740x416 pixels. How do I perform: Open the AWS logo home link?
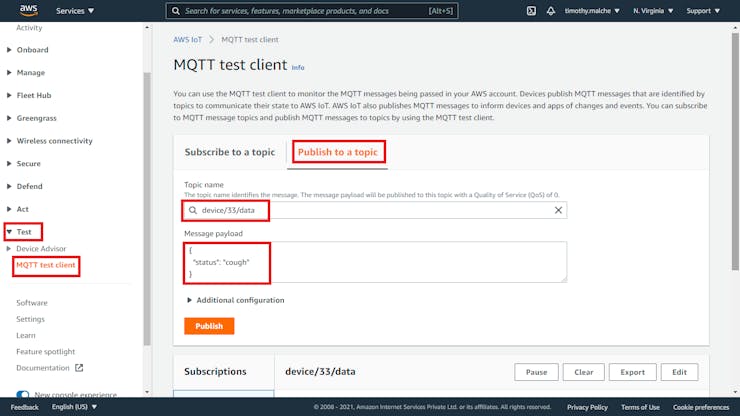coord(29,10)
